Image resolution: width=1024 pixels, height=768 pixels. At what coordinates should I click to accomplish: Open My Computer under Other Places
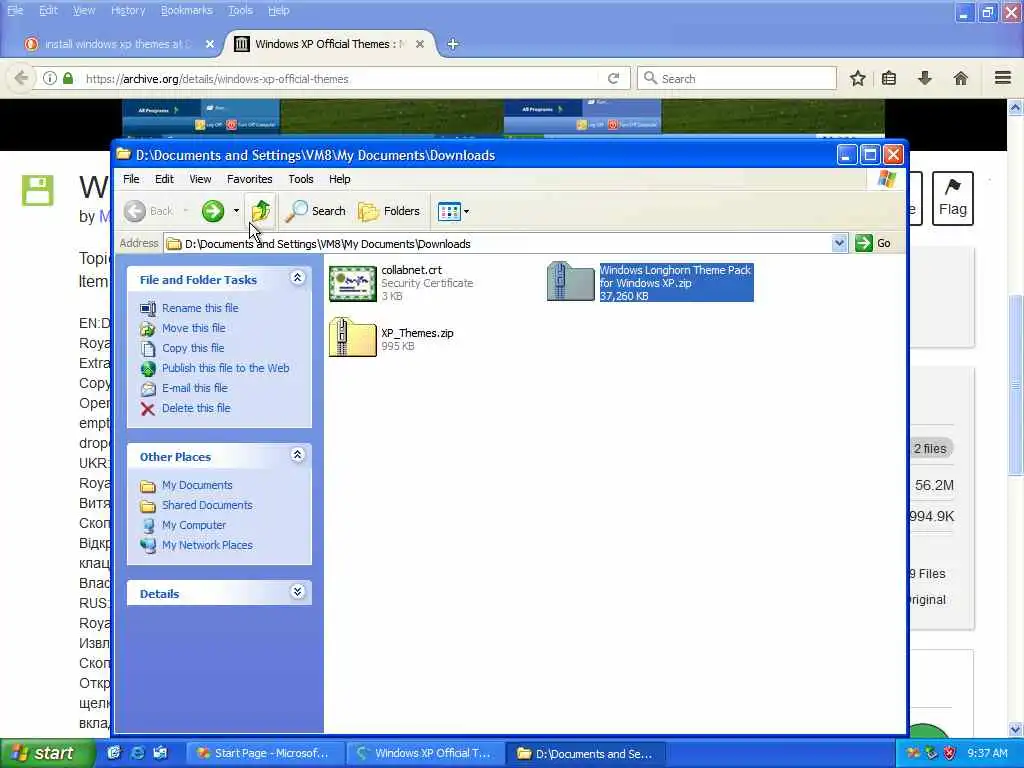click(x=194, y=525)
